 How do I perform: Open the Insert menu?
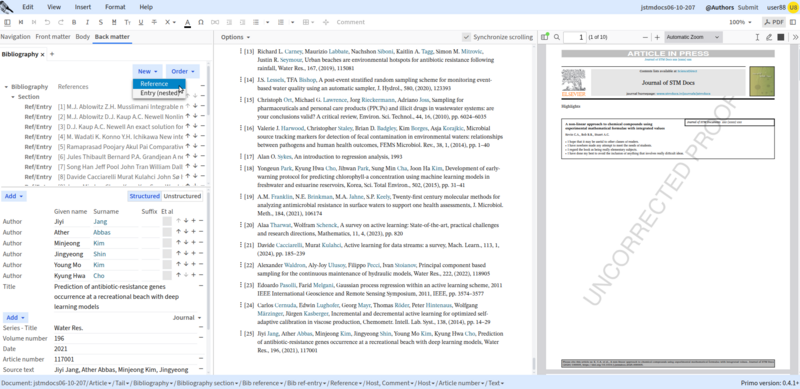83,7
